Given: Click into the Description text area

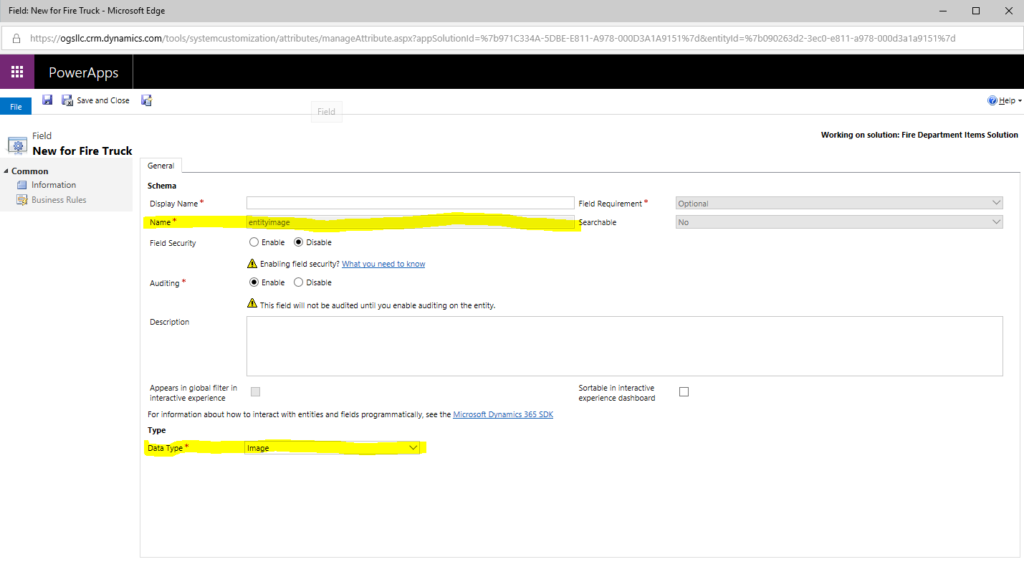Looking at the screenshot, I should (x=624, y=346).
